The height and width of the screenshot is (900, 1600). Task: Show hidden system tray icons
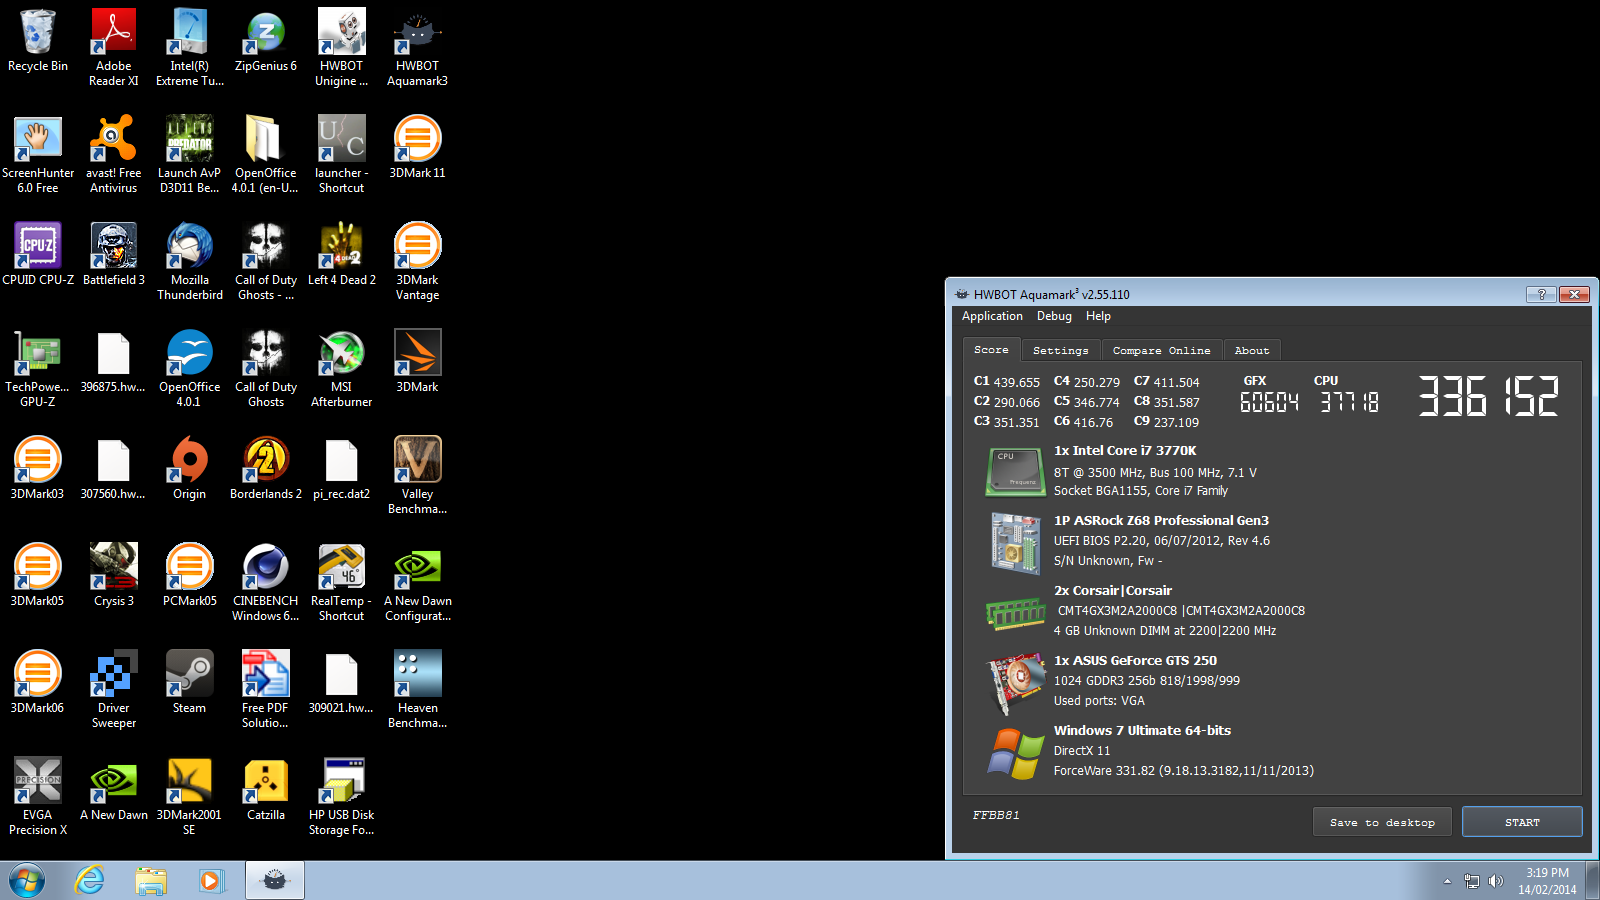(x=1446, y=881)
